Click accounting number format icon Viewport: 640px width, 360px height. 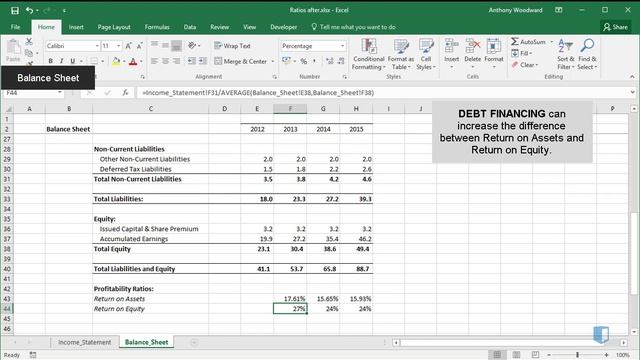coord(287,61)
